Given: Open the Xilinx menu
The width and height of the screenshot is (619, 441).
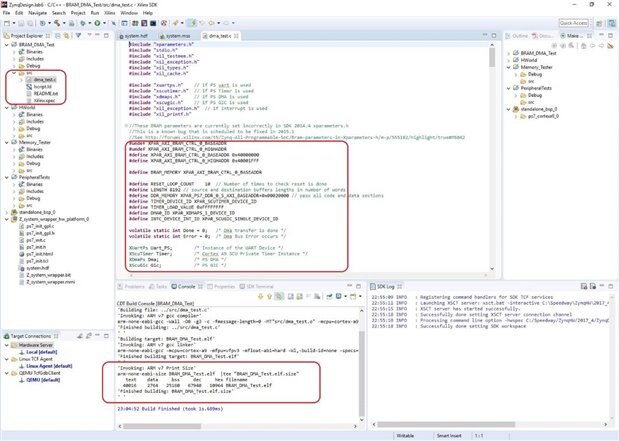Looking at the screenshot, I should tap(116, 12).
